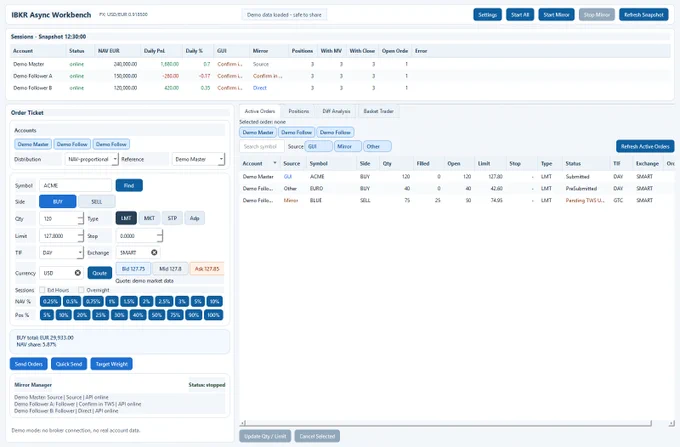
Task: Select the SELL side
Action: click(97, 202)
